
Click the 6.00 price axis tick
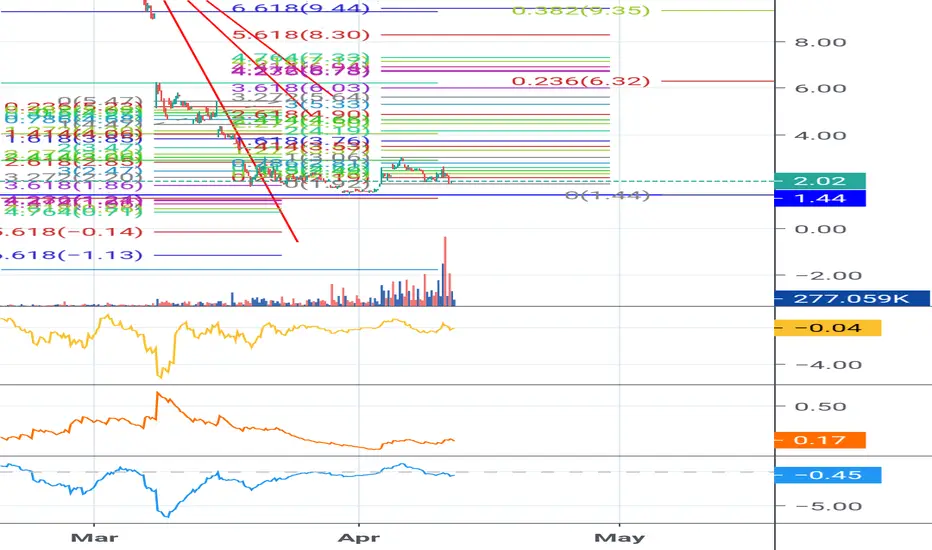coord(820,89)
